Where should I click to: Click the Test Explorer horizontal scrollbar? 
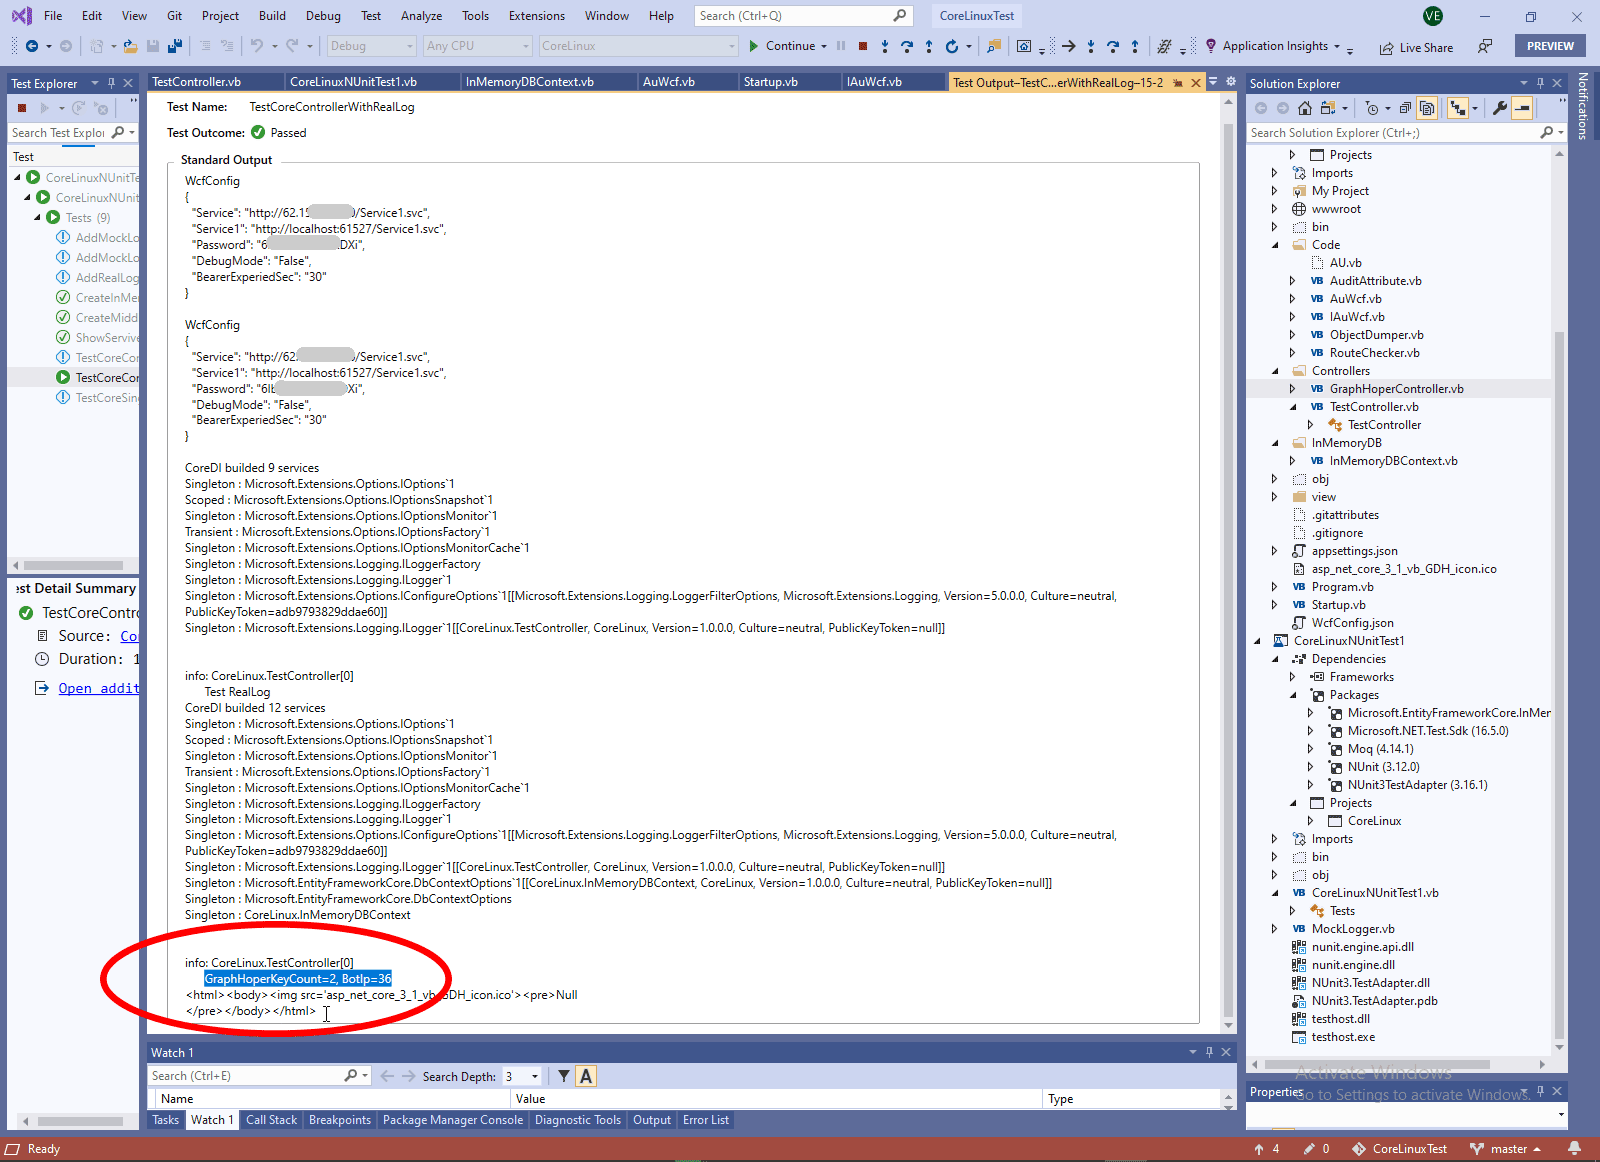[74, 565]
